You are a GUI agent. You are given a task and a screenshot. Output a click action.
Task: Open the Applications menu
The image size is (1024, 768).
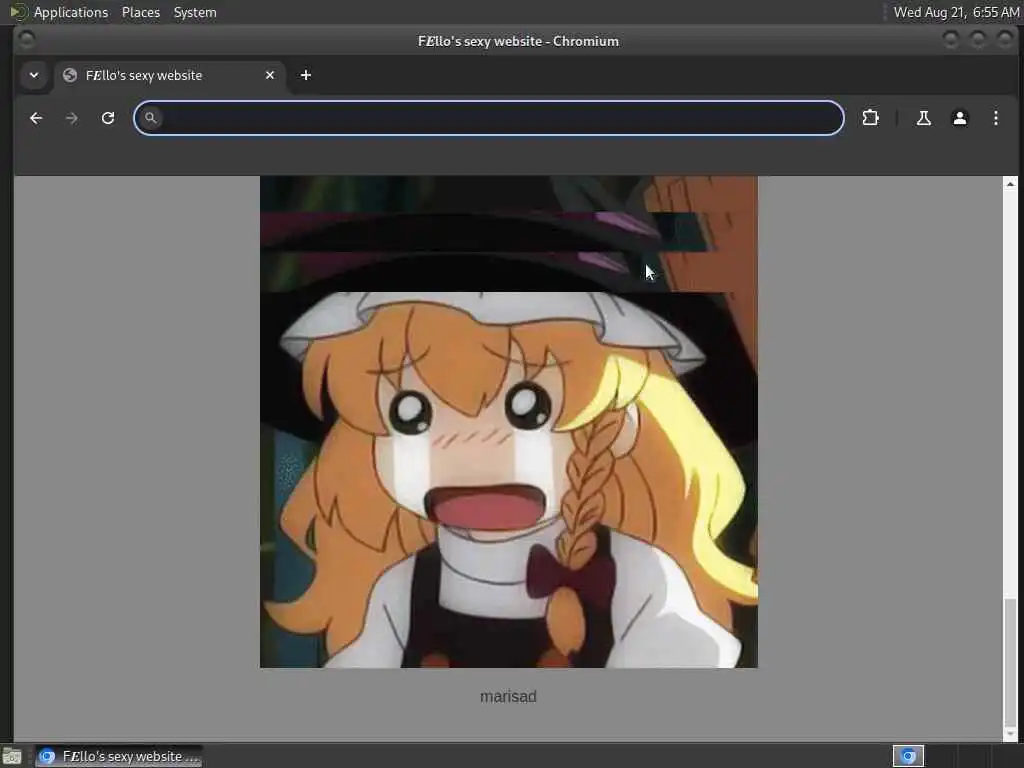pyautogui.click(x=71, y=12)
